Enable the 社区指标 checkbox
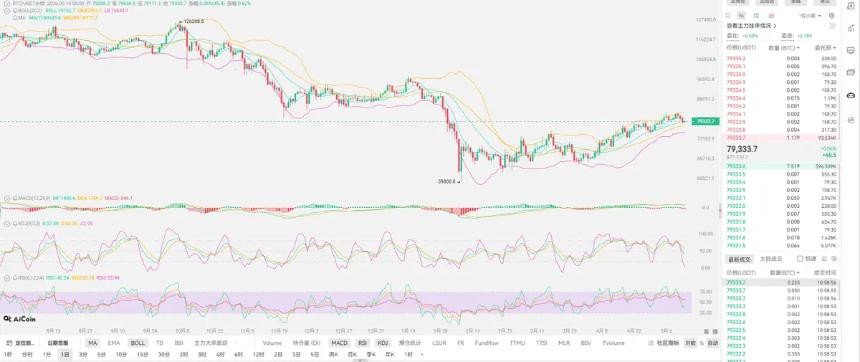Viewport: 860px width, 362px height. pyautogui.click(x=651, y=343)
